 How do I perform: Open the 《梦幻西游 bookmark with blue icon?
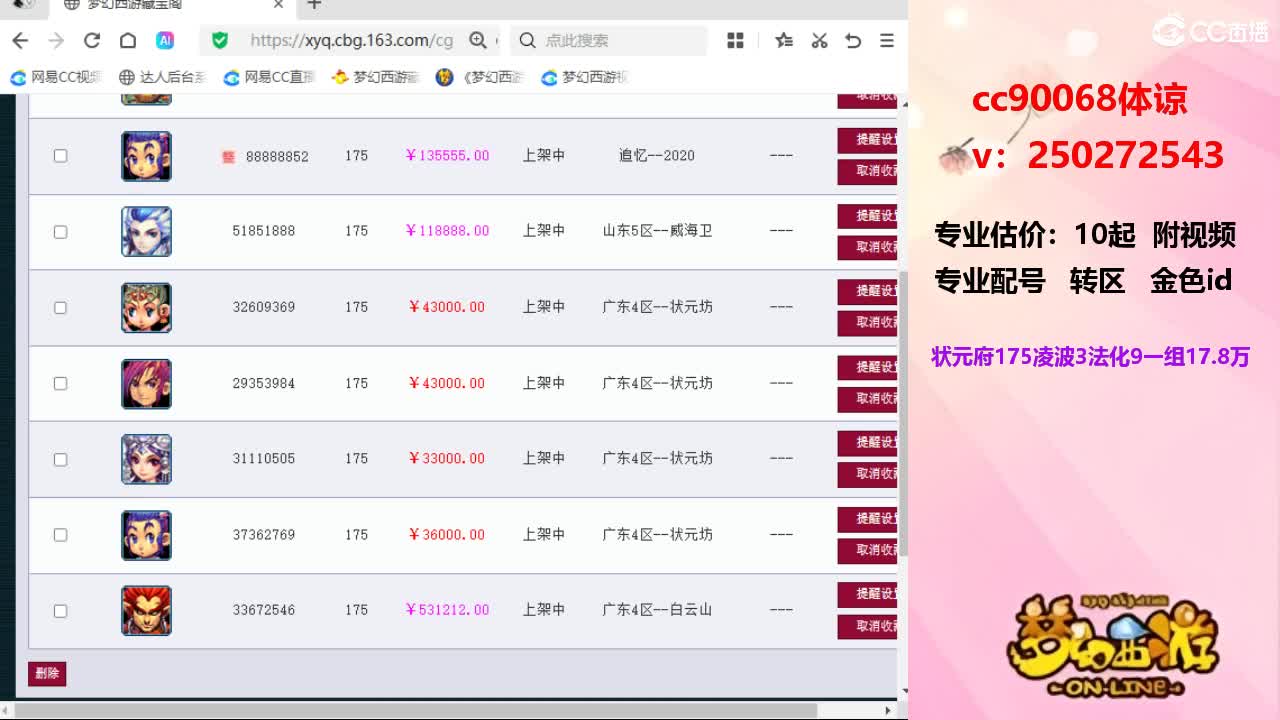(x=481, y=77)
